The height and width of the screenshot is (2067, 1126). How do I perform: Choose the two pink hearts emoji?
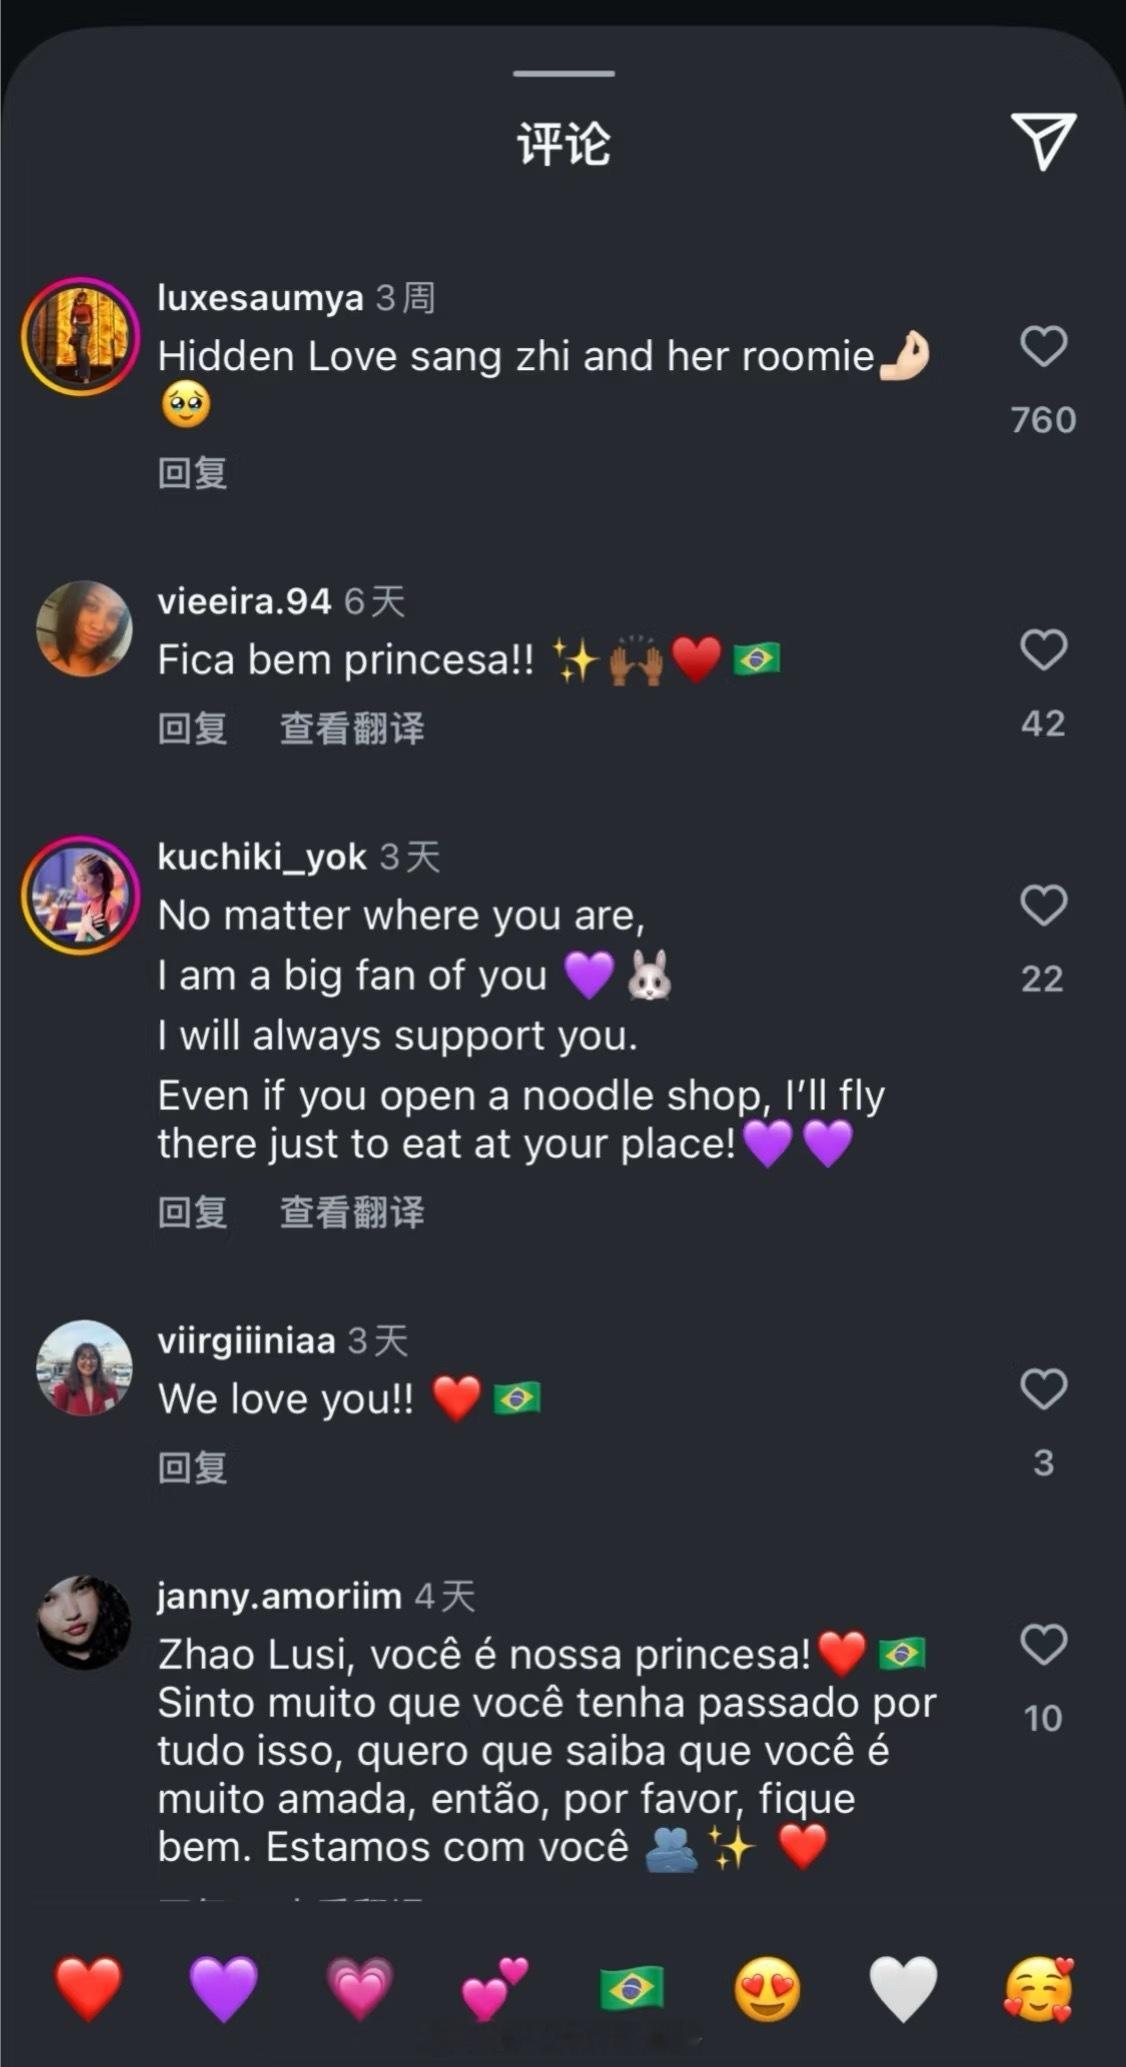494,1989
